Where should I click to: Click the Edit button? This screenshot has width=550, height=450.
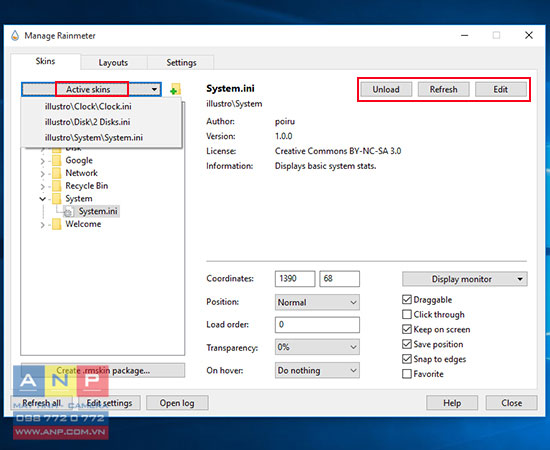[501, 89]
